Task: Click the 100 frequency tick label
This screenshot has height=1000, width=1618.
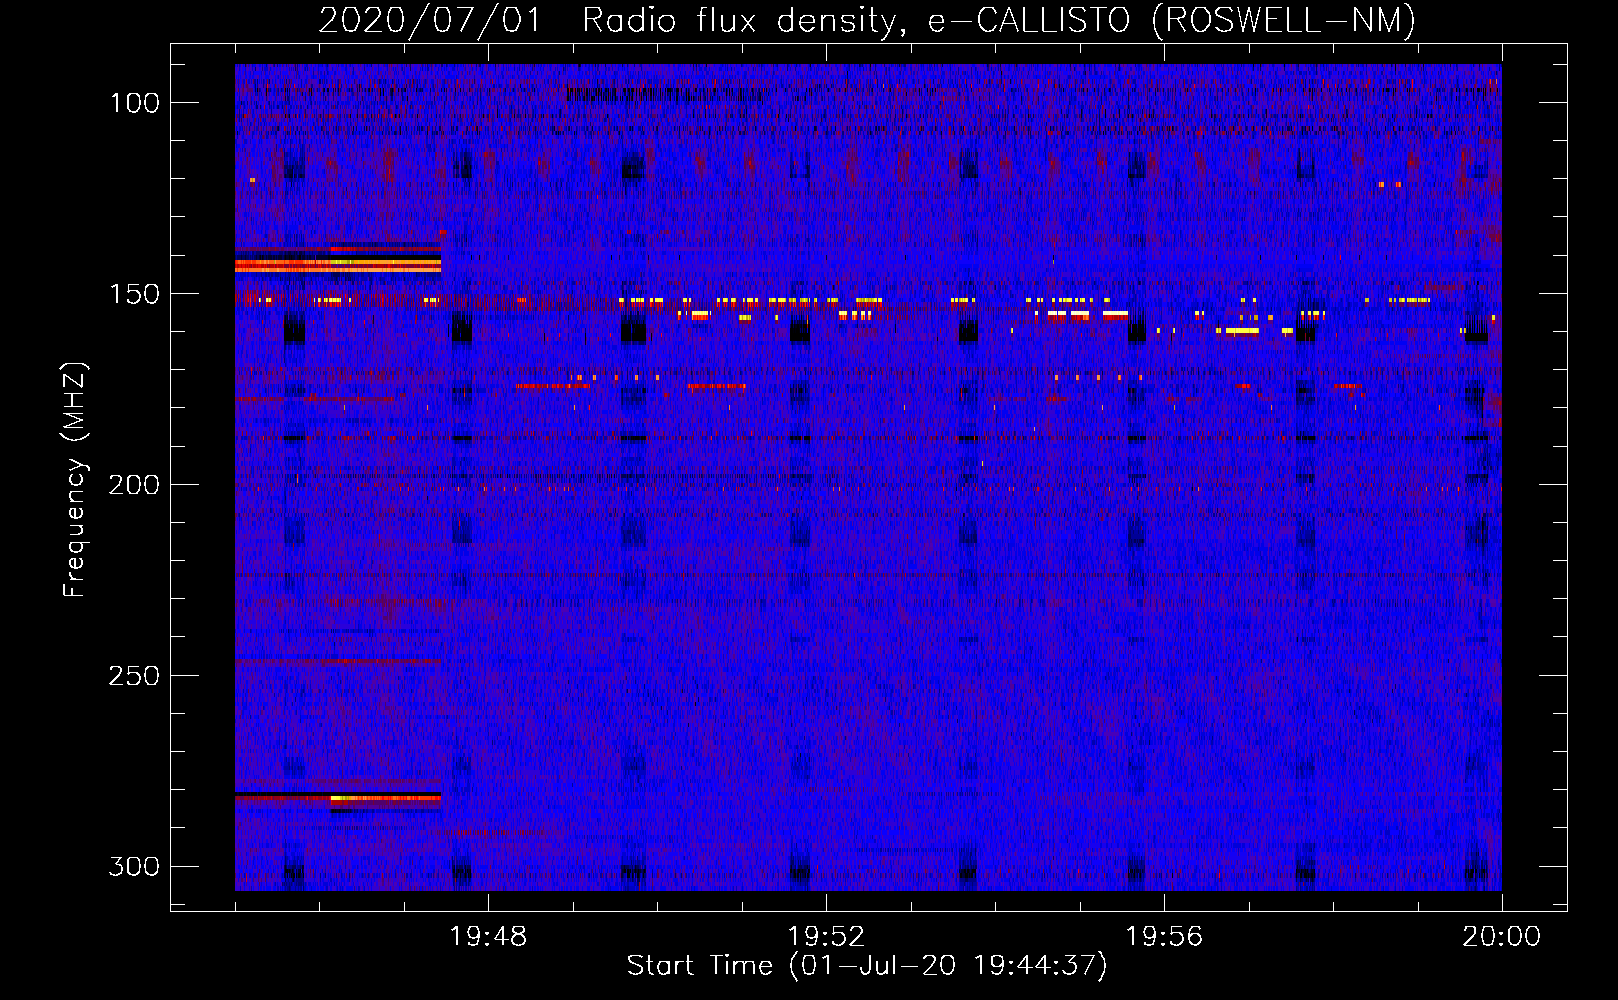Action: [x=134, y=103]
